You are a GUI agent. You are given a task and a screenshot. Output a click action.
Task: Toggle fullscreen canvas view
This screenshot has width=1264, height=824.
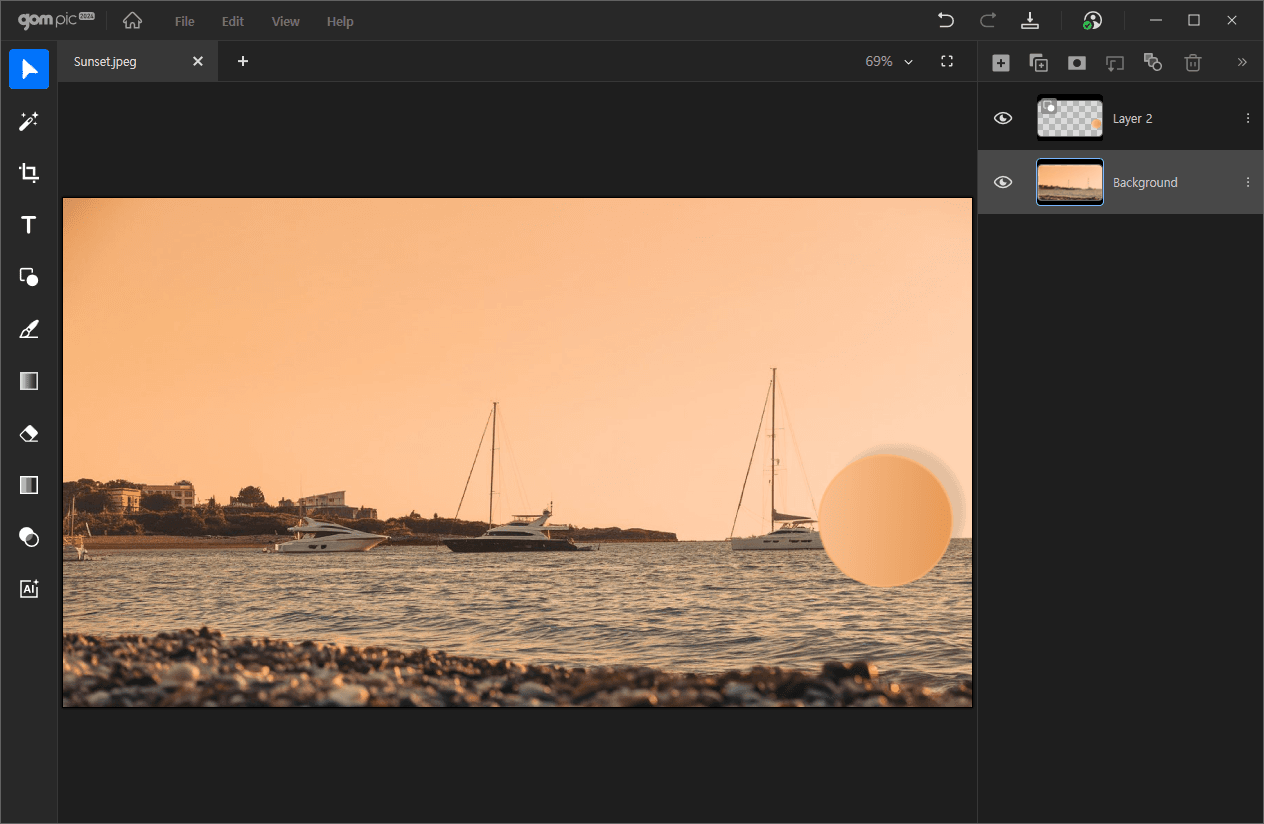pyautogui.click(x=947, y=61)
